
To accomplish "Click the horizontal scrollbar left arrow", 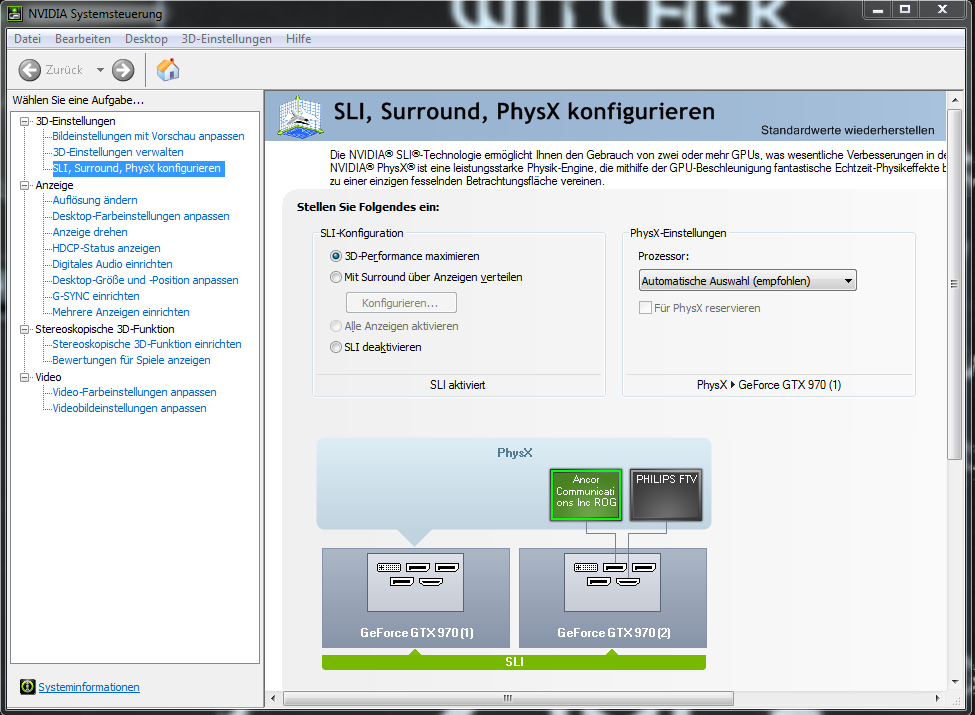I will pos(273,698).
